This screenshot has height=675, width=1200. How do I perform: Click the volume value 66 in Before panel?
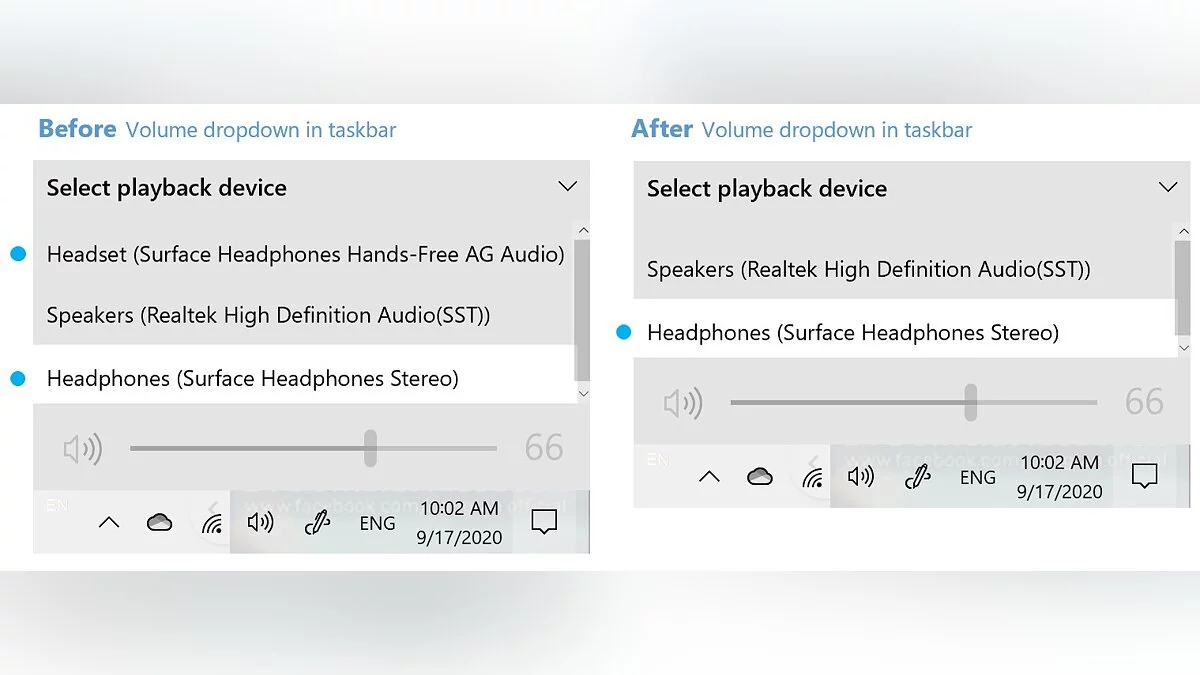coord(544,448)
